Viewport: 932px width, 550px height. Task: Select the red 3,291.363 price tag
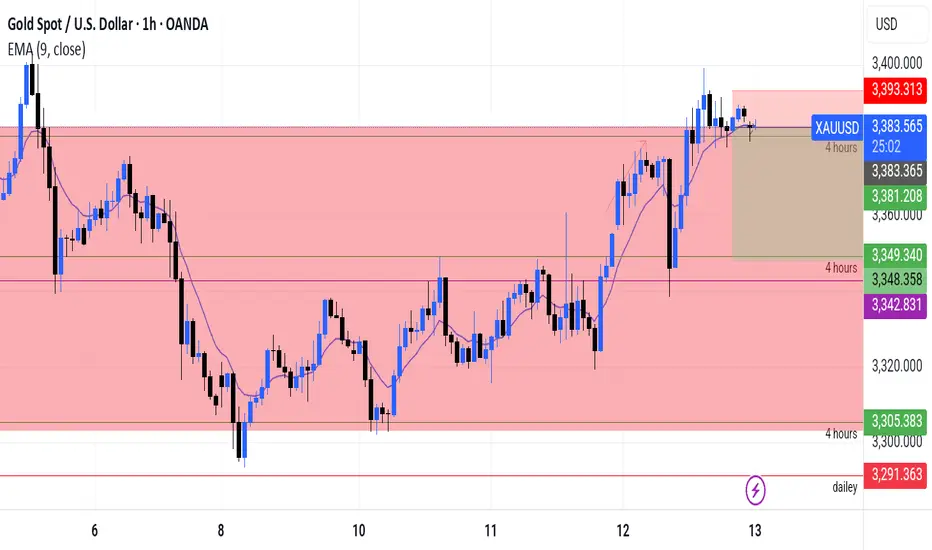click(896, 475)
